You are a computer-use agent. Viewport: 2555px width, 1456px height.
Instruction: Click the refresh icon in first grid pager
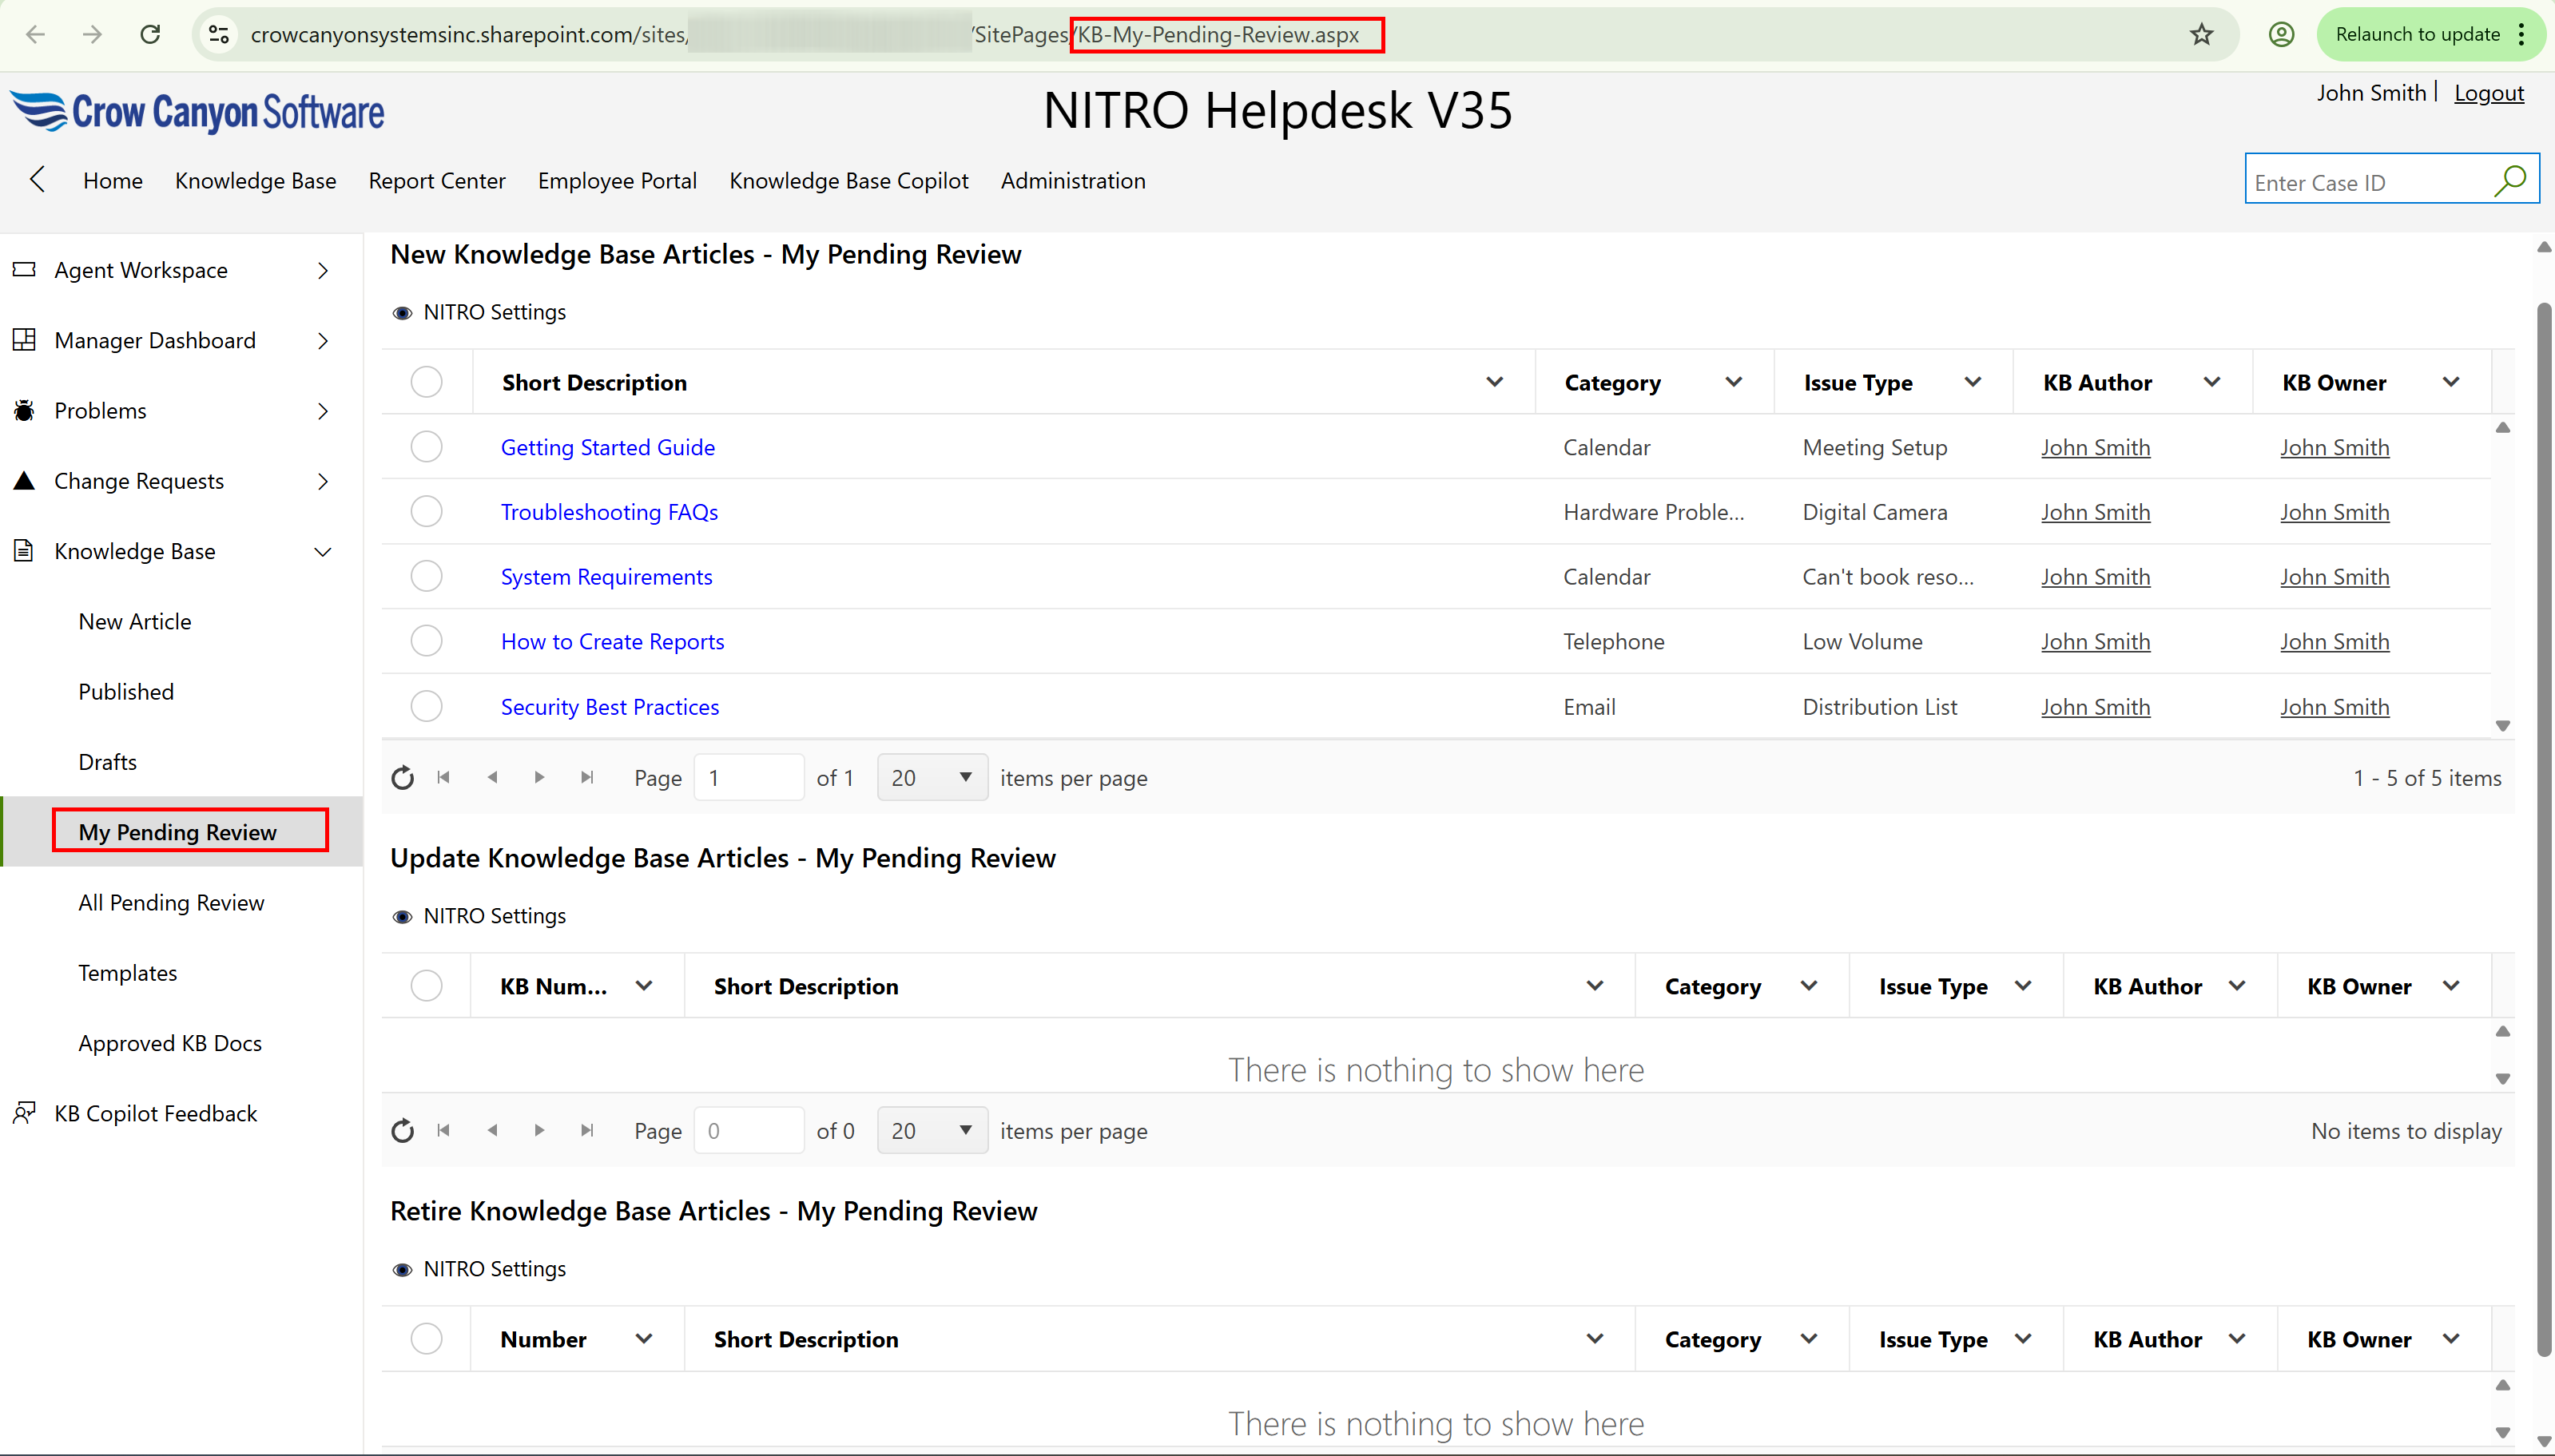pos(402,778)
